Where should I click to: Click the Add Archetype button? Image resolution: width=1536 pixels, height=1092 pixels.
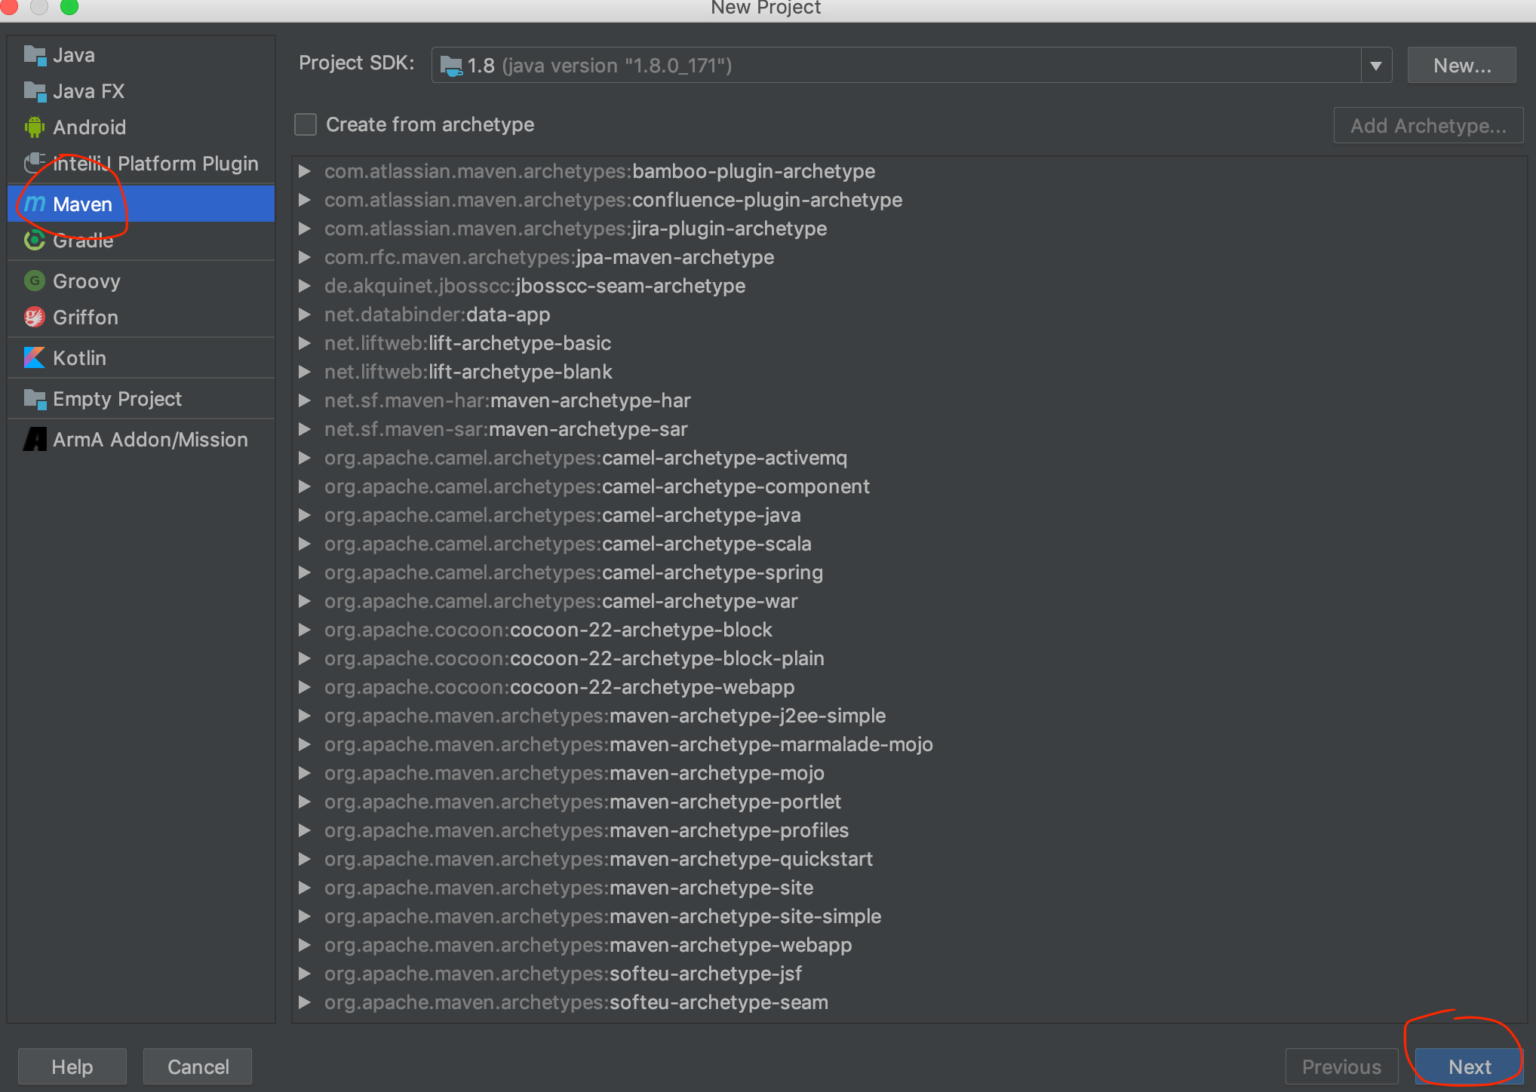(1428, 125)
